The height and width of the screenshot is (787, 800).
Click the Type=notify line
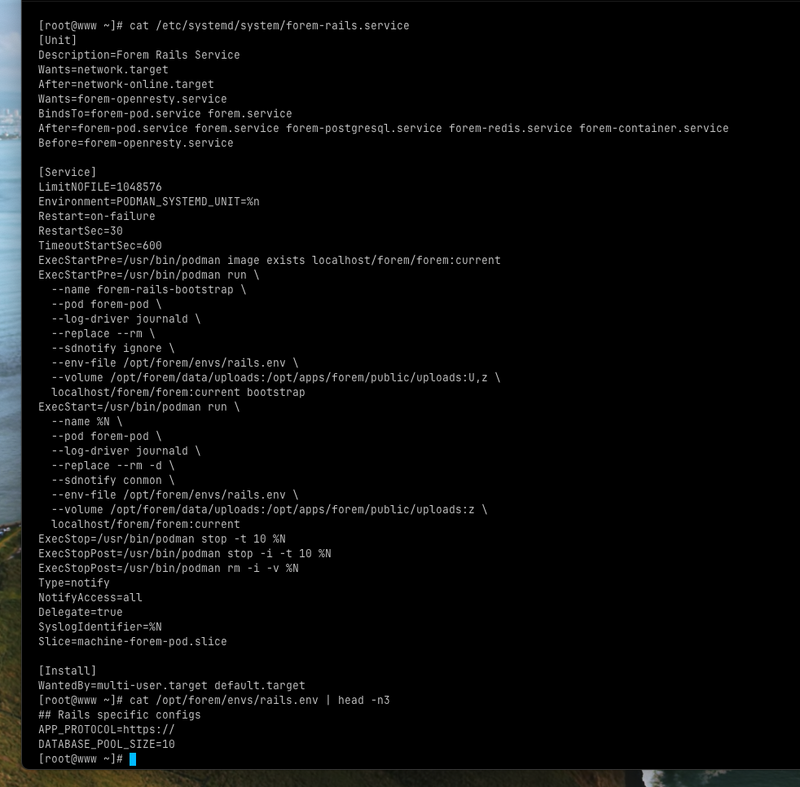click(x=74, y=583)
